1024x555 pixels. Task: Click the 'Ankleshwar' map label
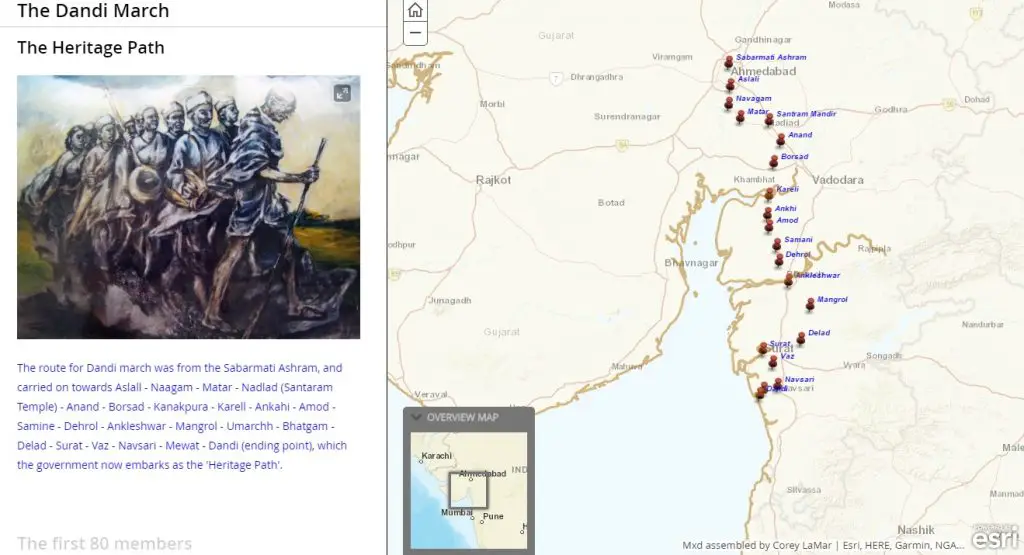point(818,276)
